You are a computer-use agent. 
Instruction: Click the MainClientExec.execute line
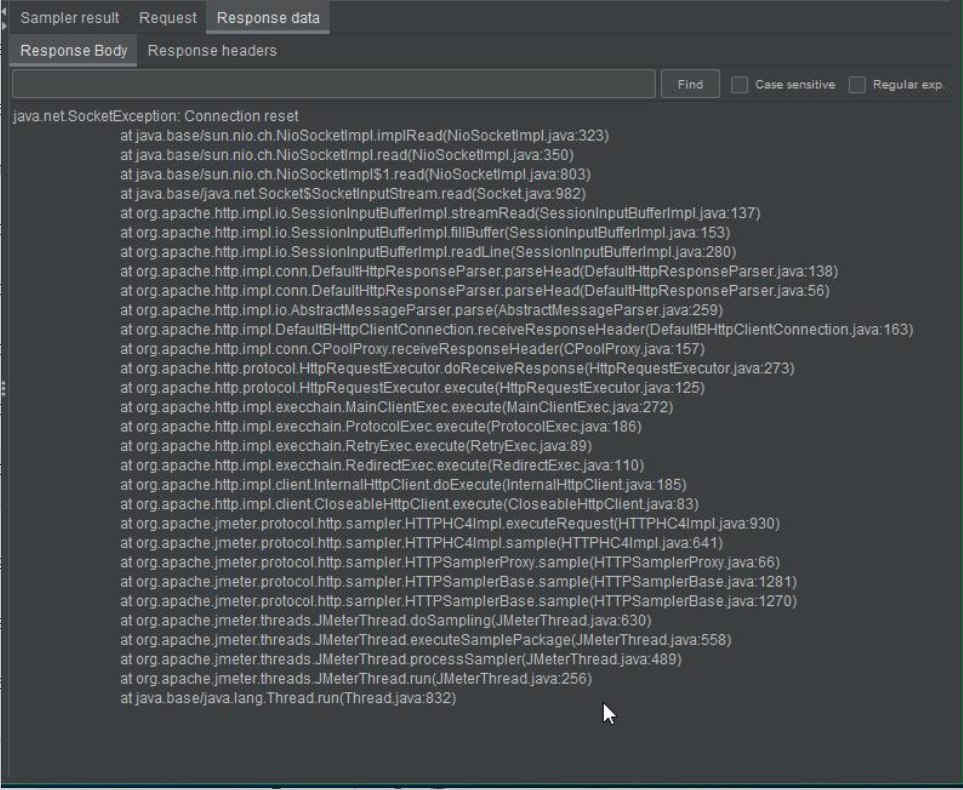pos(397,407)
